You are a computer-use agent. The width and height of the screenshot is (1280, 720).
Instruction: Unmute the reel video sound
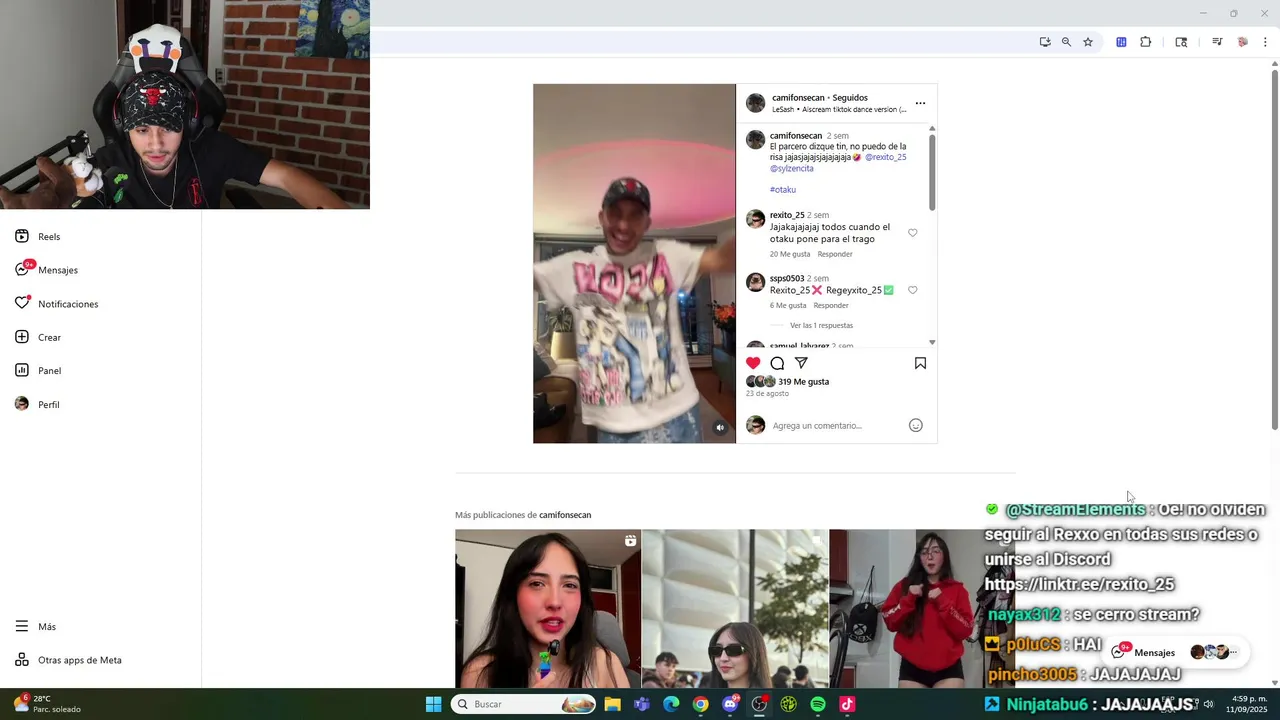point(719,427)
